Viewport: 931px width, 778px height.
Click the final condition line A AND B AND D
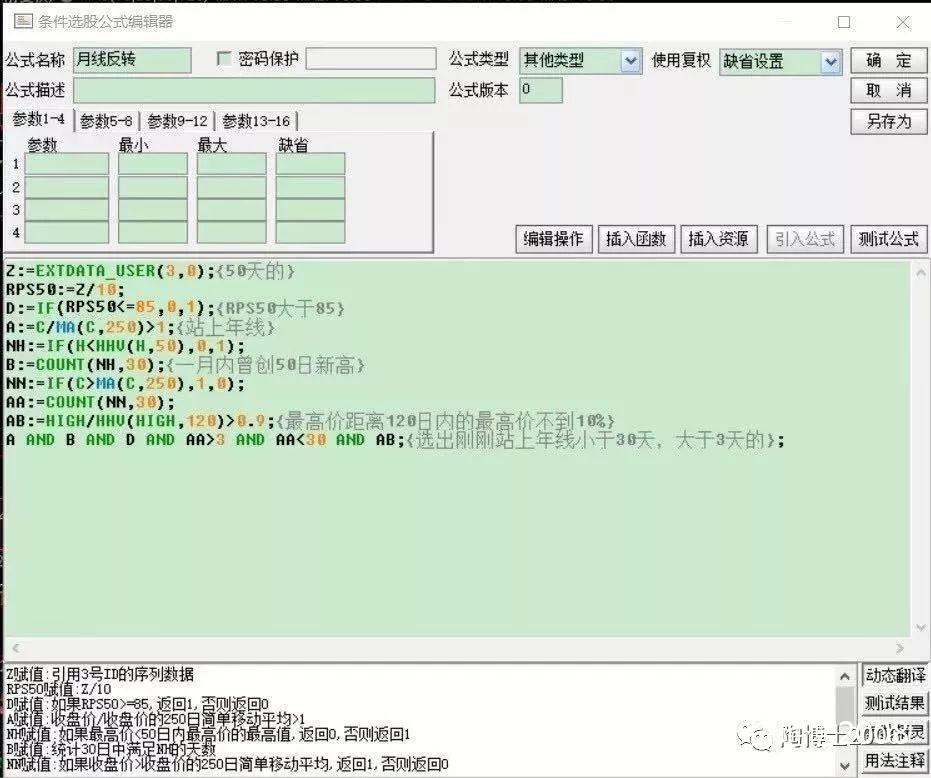pyautogui.click(x=395, y=440)
